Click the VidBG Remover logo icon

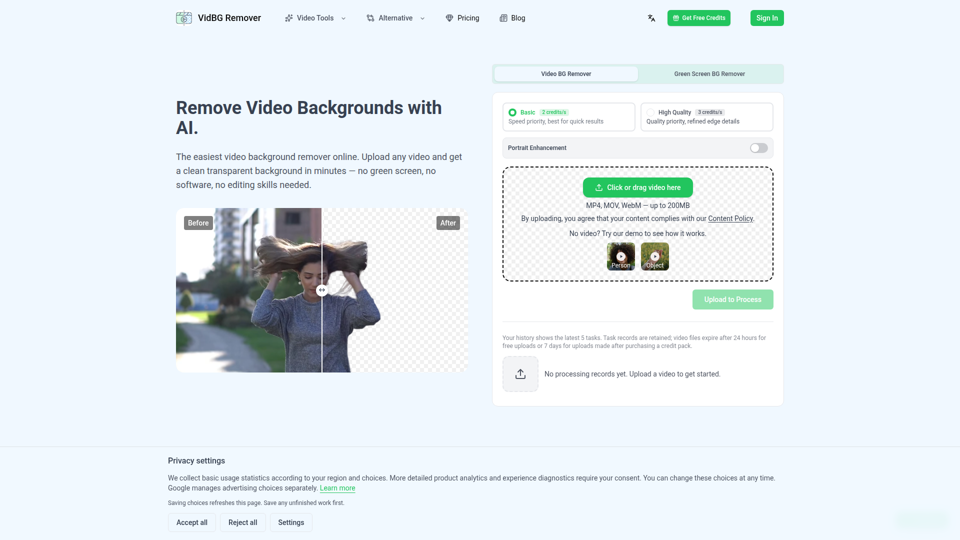pos(184,18)
